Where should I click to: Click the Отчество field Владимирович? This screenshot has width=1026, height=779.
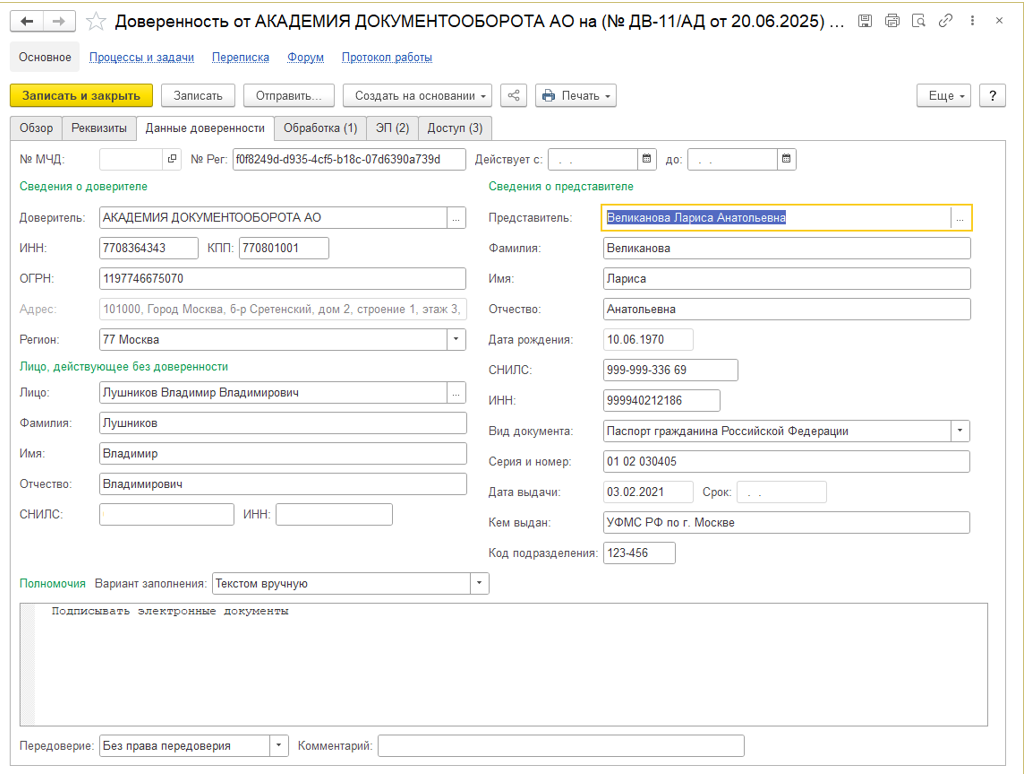point(283,484)
